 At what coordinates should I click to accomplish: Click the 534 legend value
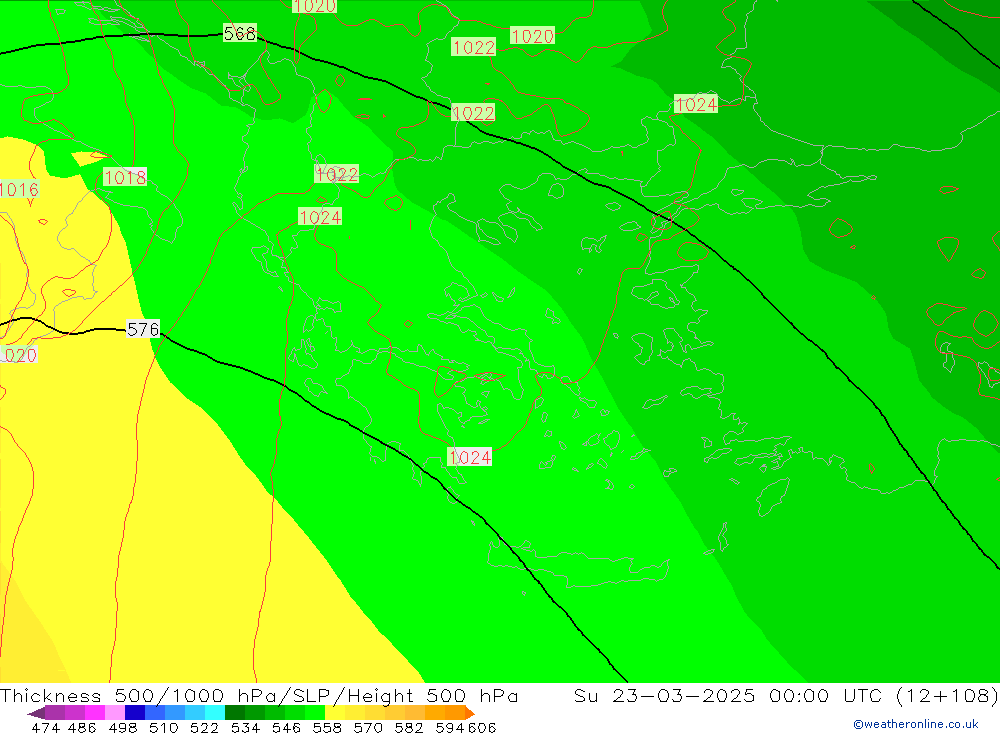245,727
